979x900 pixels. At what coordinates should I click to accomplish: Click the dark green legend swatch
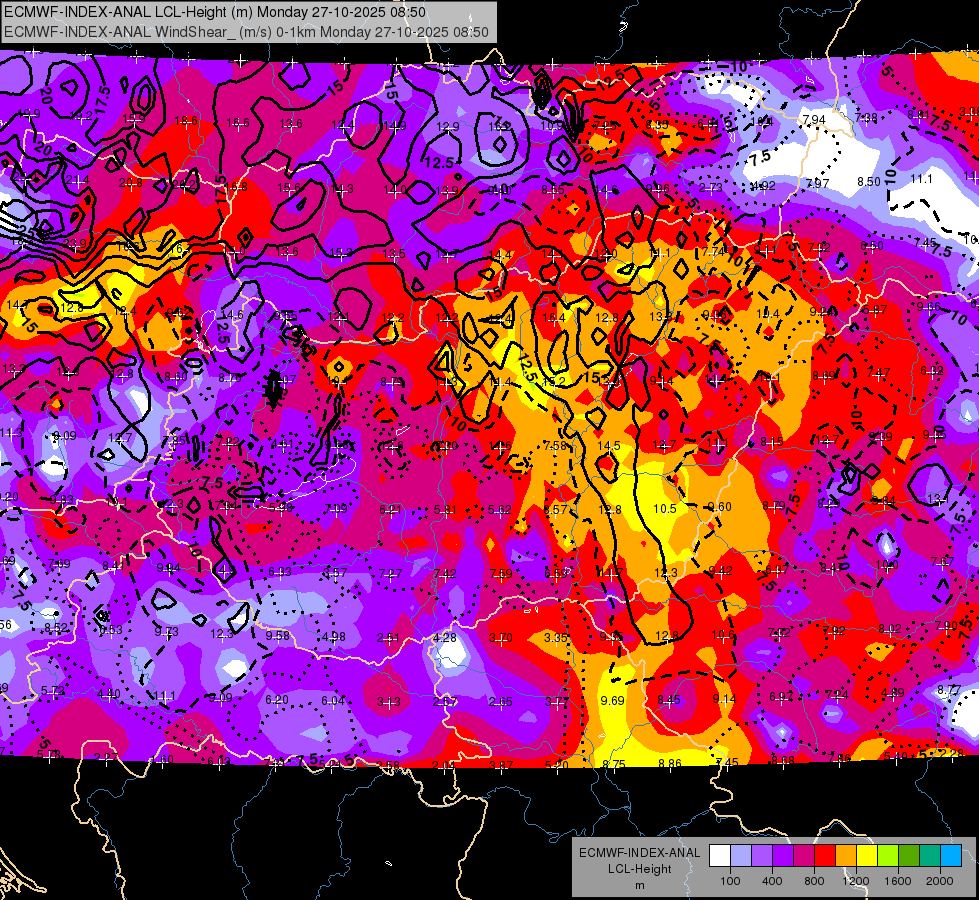(x=909, y=856)
